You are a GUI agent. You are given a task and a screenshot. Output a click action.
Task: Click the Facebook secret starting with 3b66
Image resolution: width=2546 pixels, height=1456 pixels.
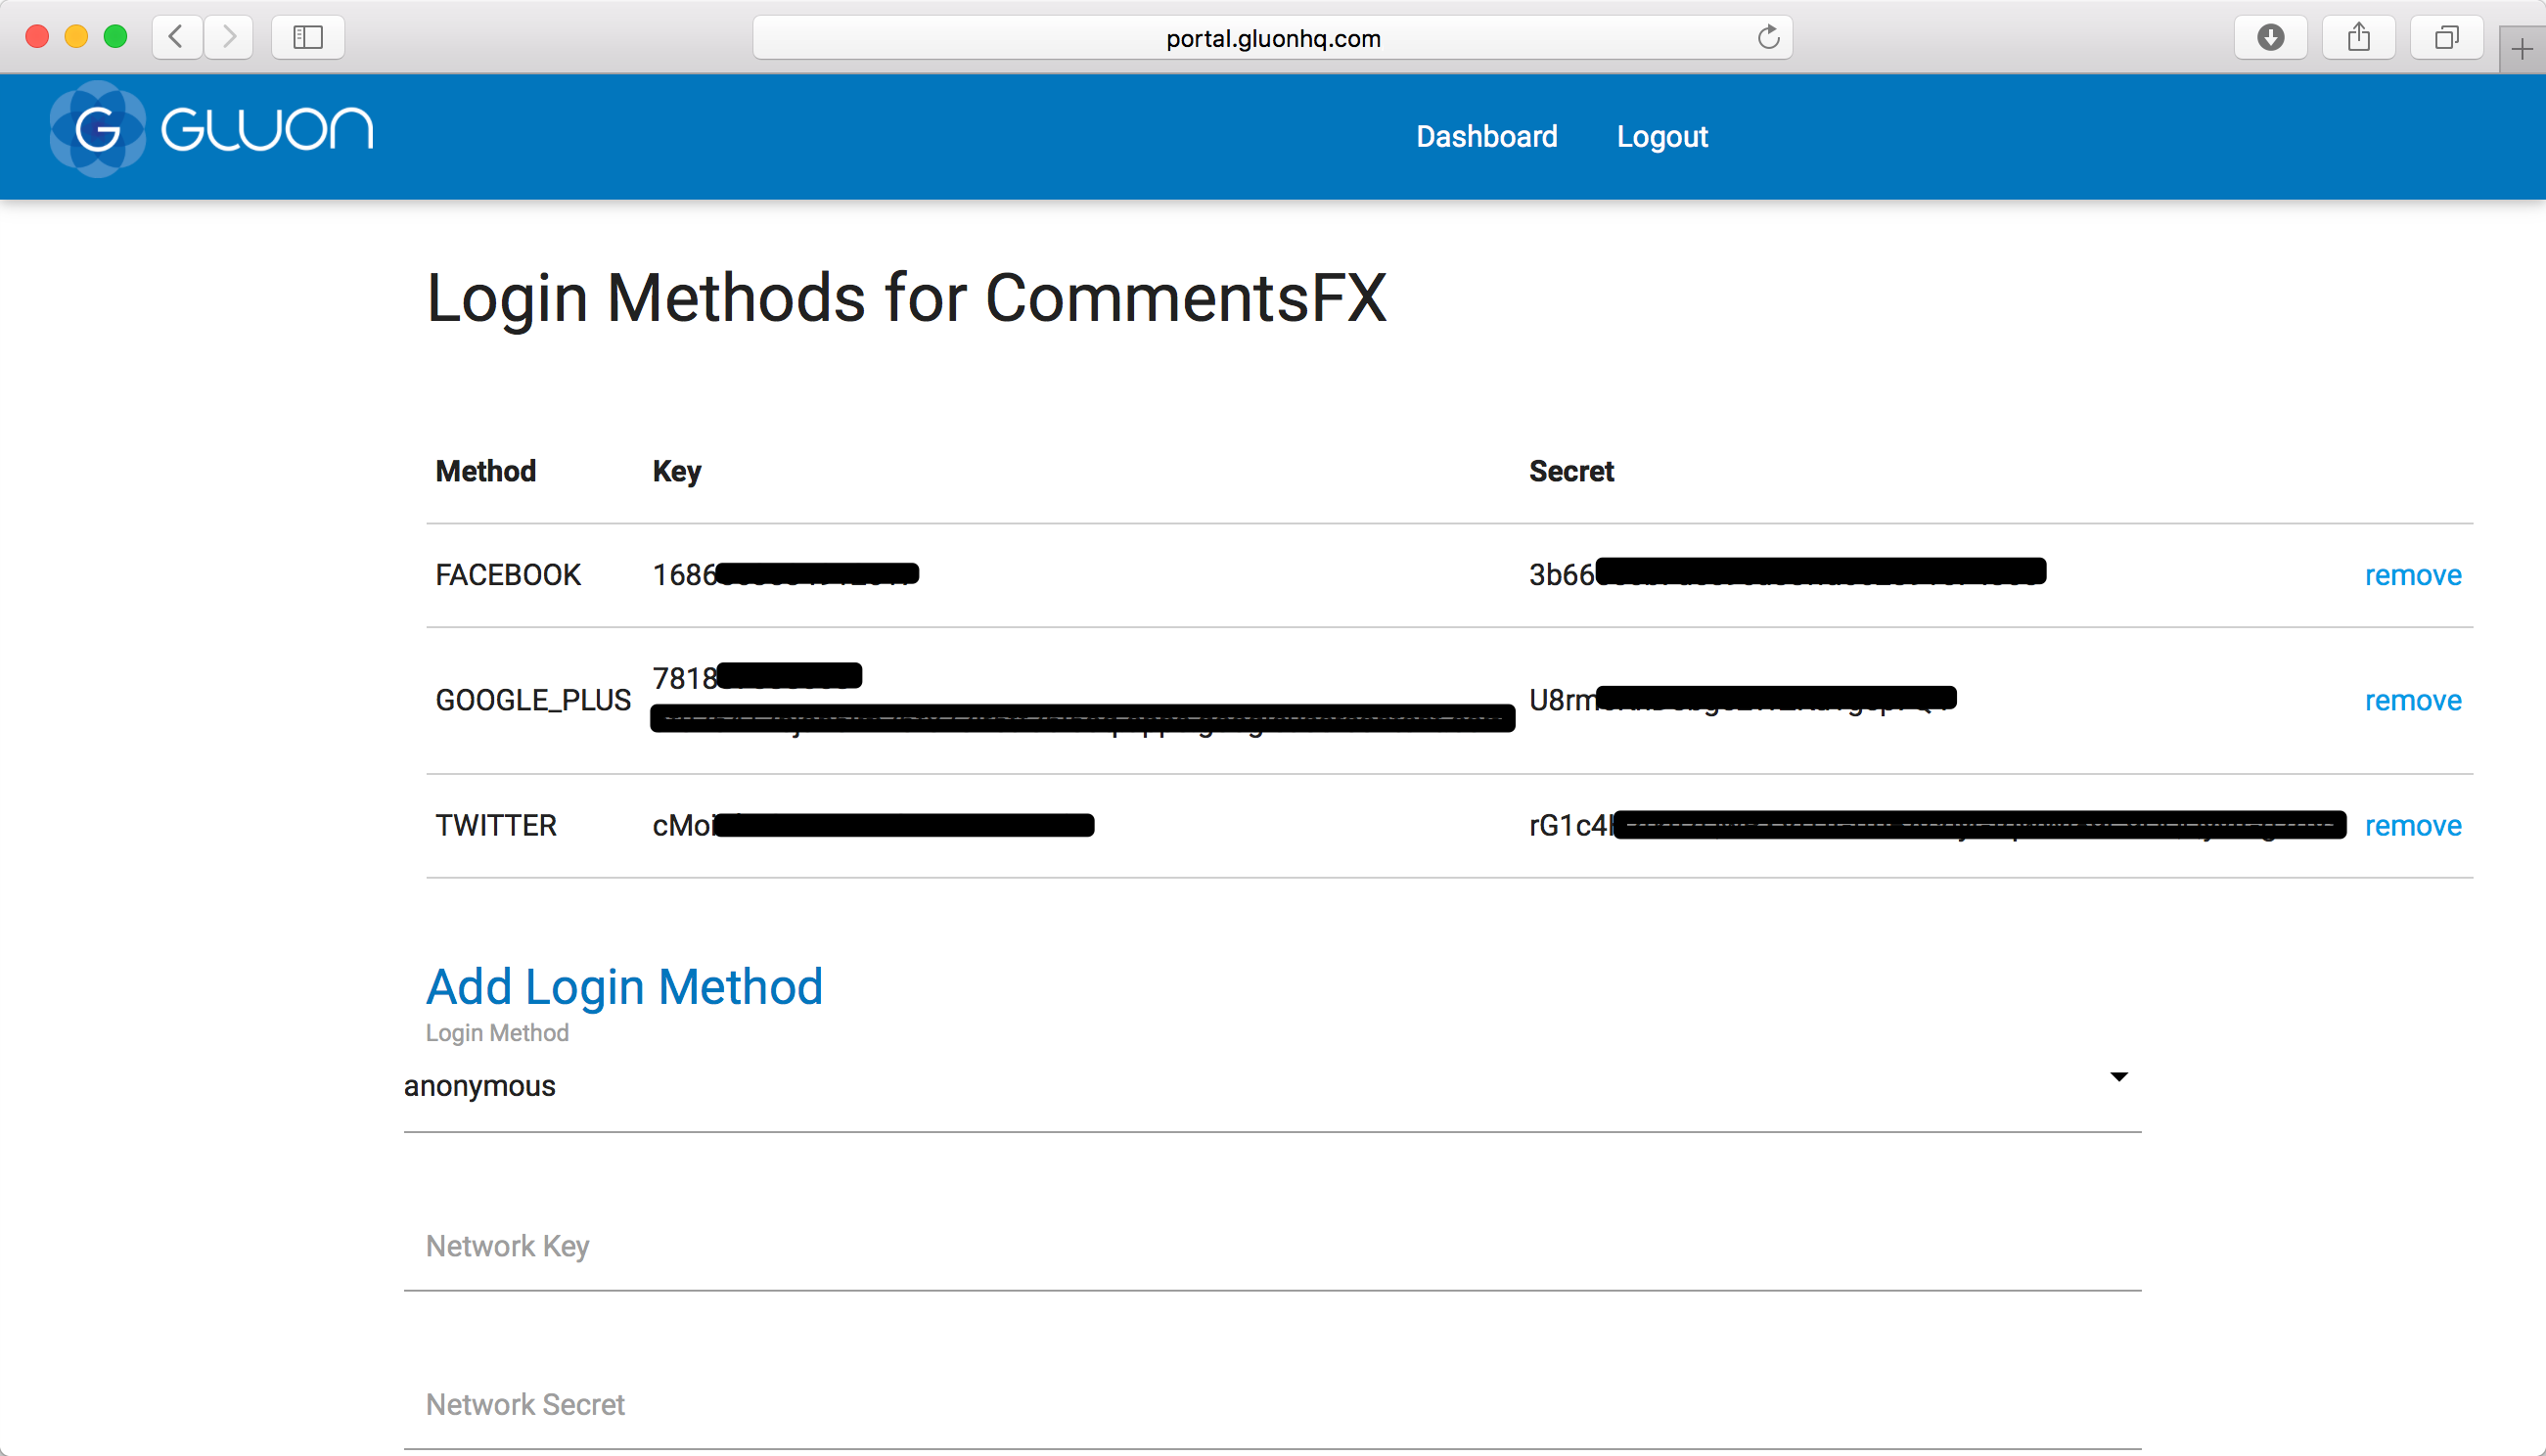[x=1787, y=573]
